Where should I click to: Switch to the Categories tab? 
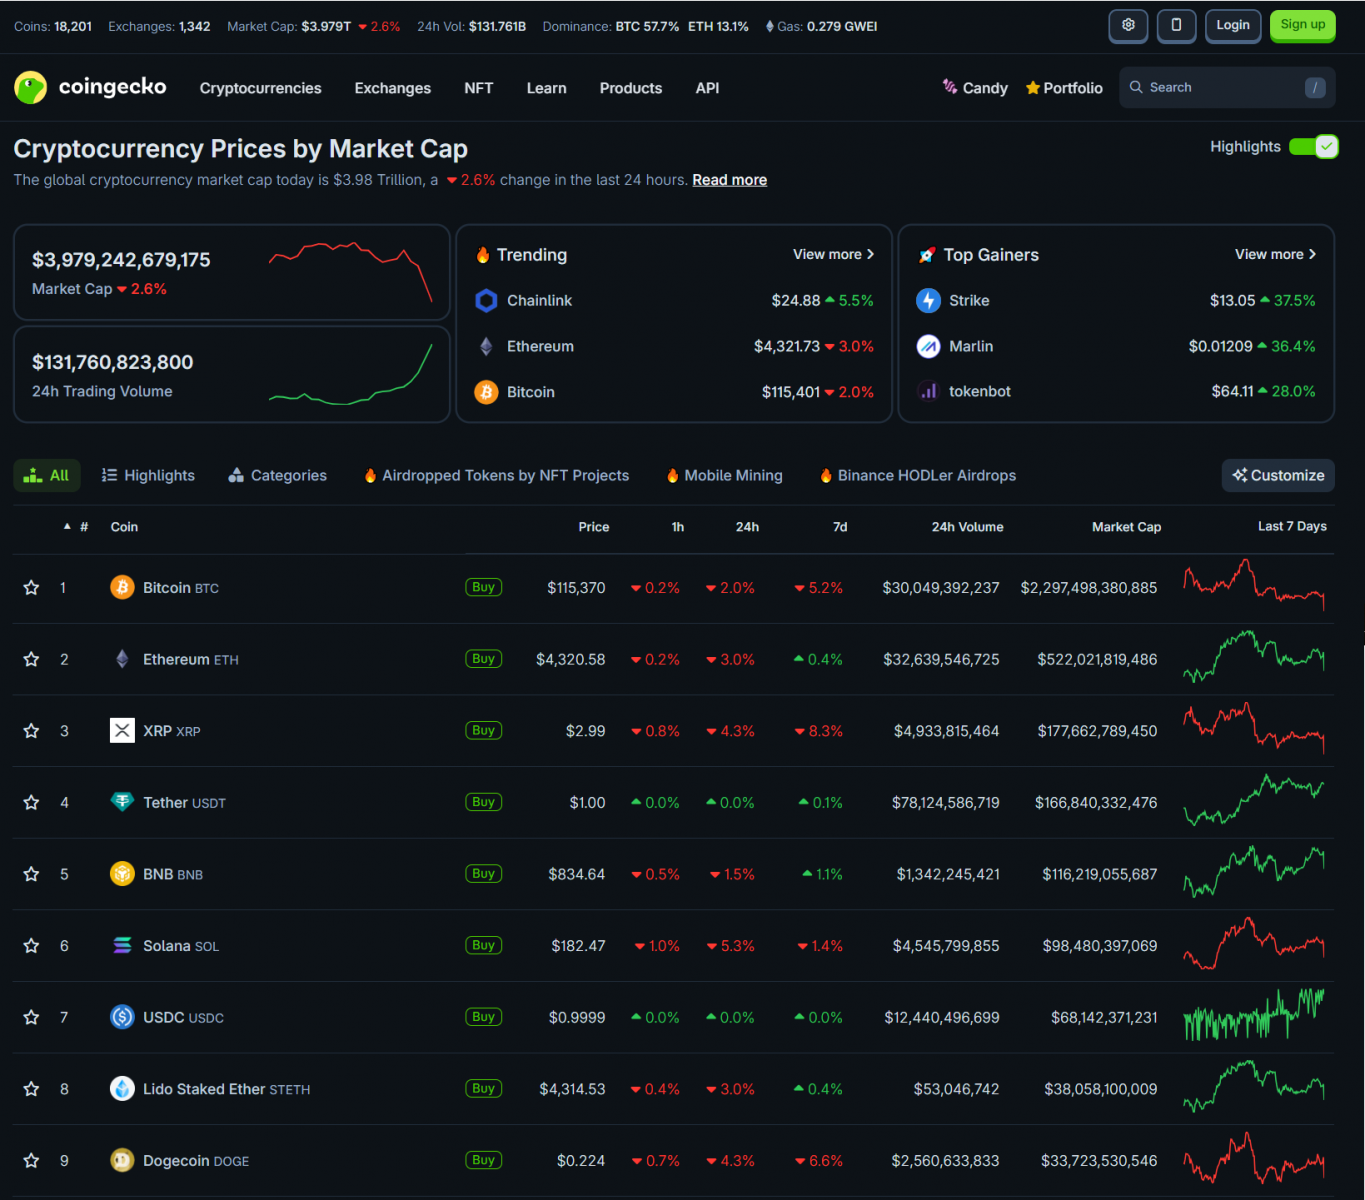click(278, 476)
